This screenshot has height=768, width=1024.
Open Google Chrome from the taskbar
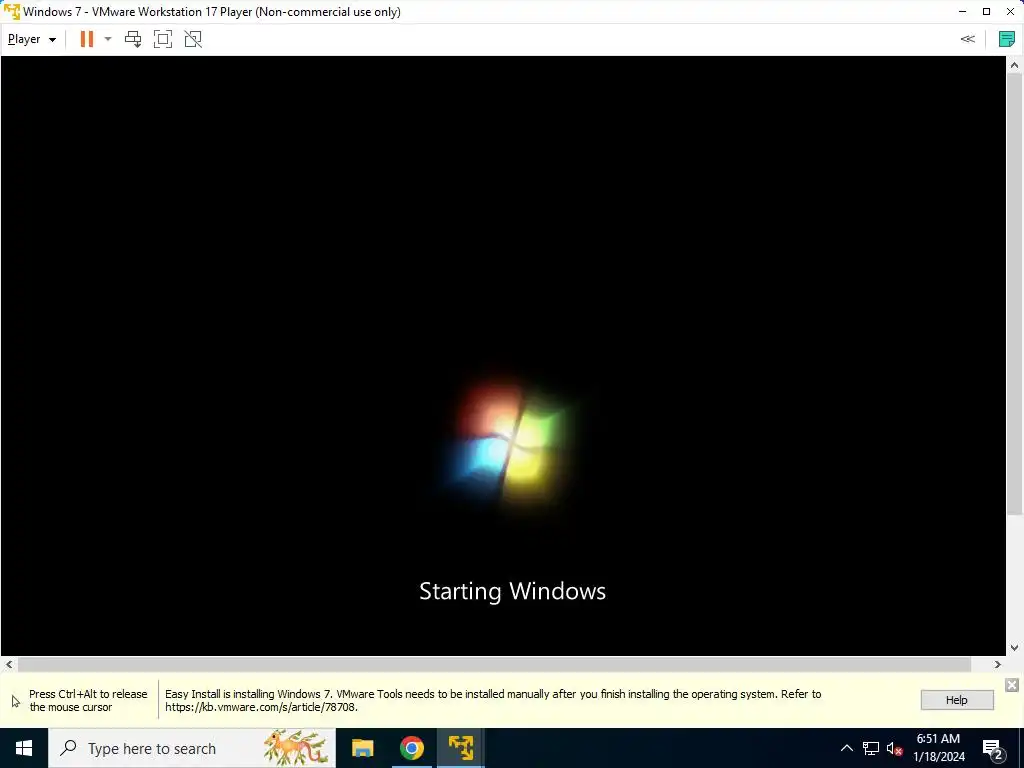tap(411, 748)
